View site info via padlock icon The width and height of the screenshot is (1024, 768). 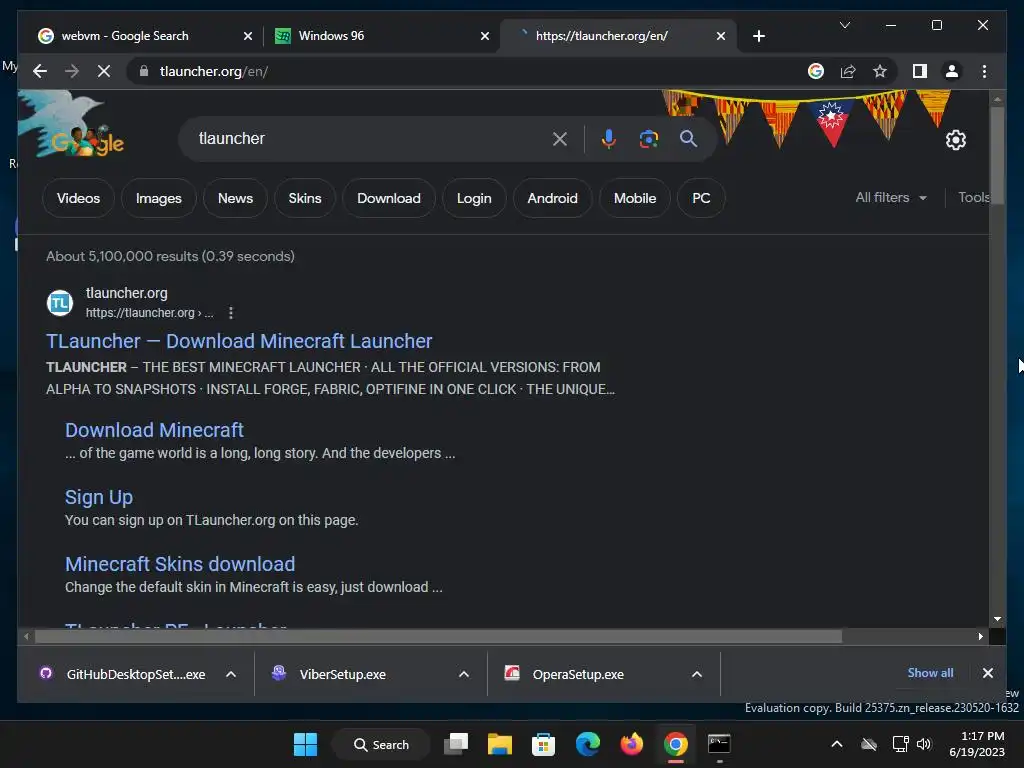144,71
